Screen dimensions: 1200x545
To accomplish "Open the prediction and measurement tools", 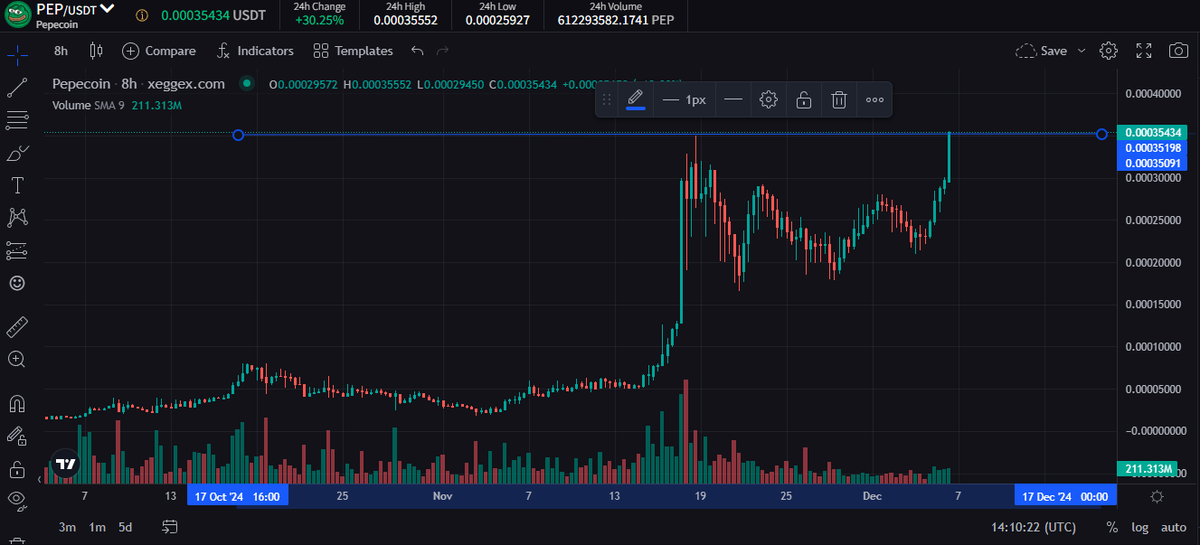I will tap(17, 250).
